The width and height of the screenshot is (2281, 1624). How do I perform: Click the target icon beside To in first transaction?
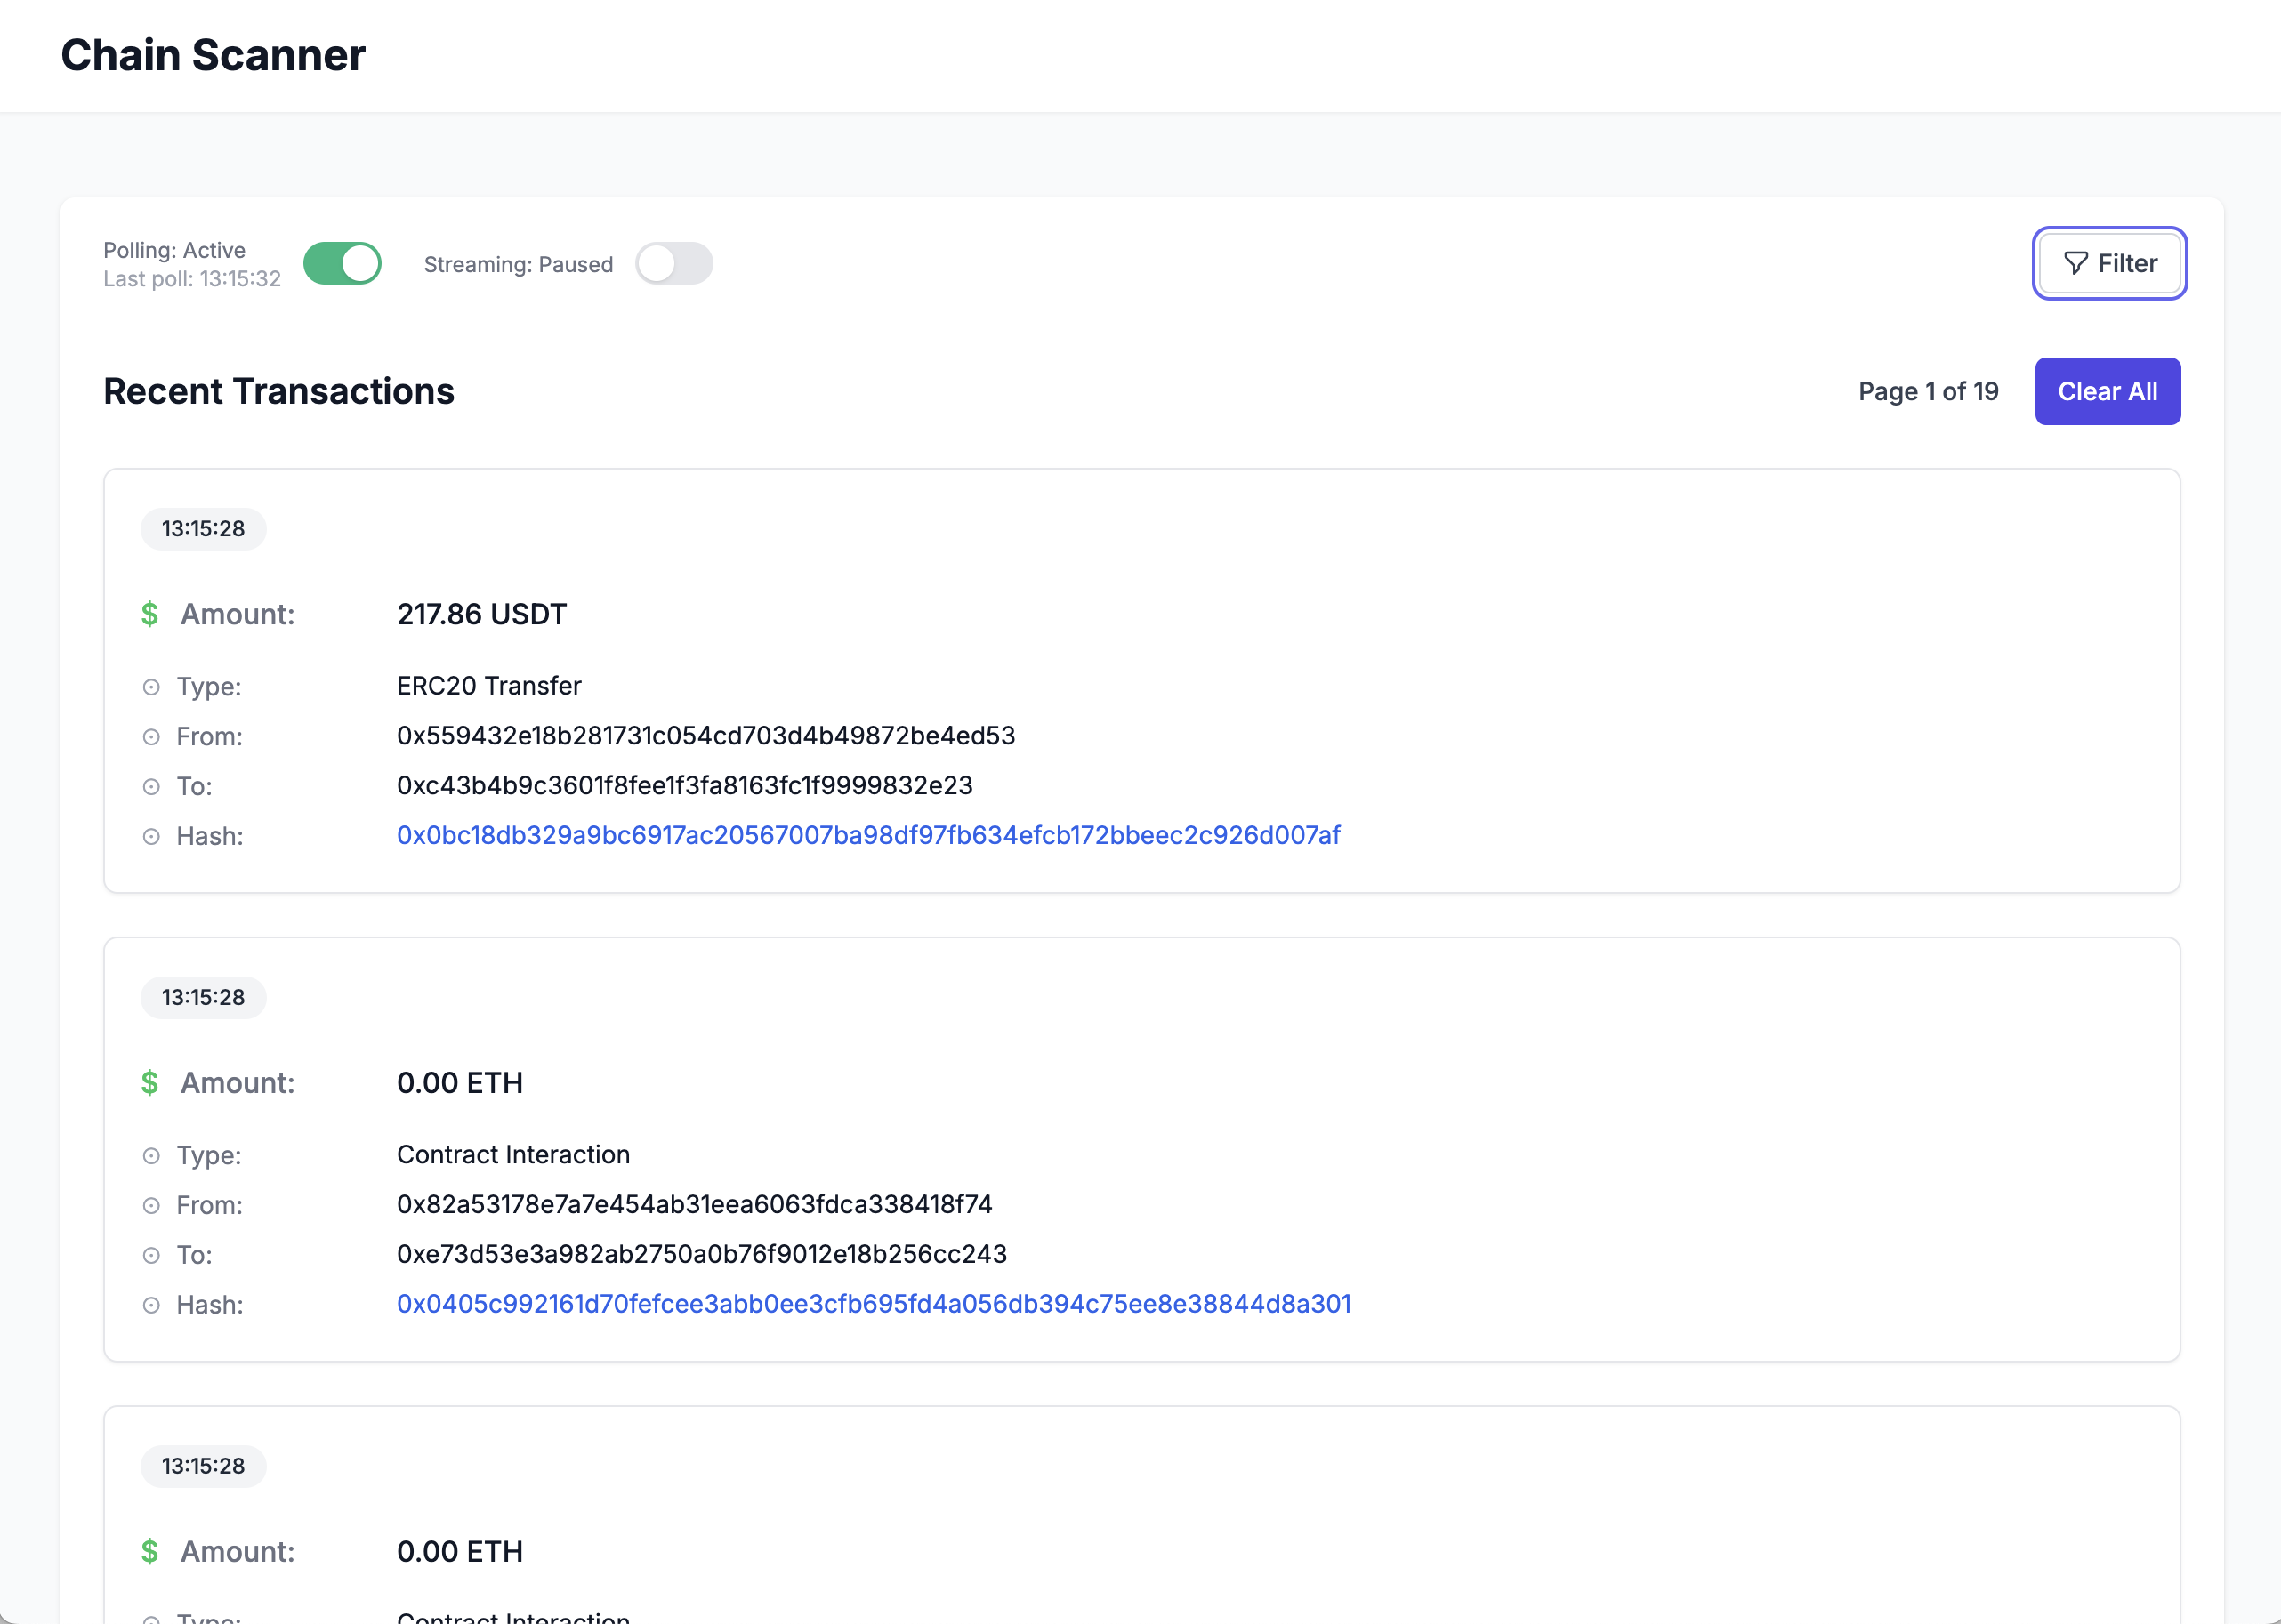151,787
